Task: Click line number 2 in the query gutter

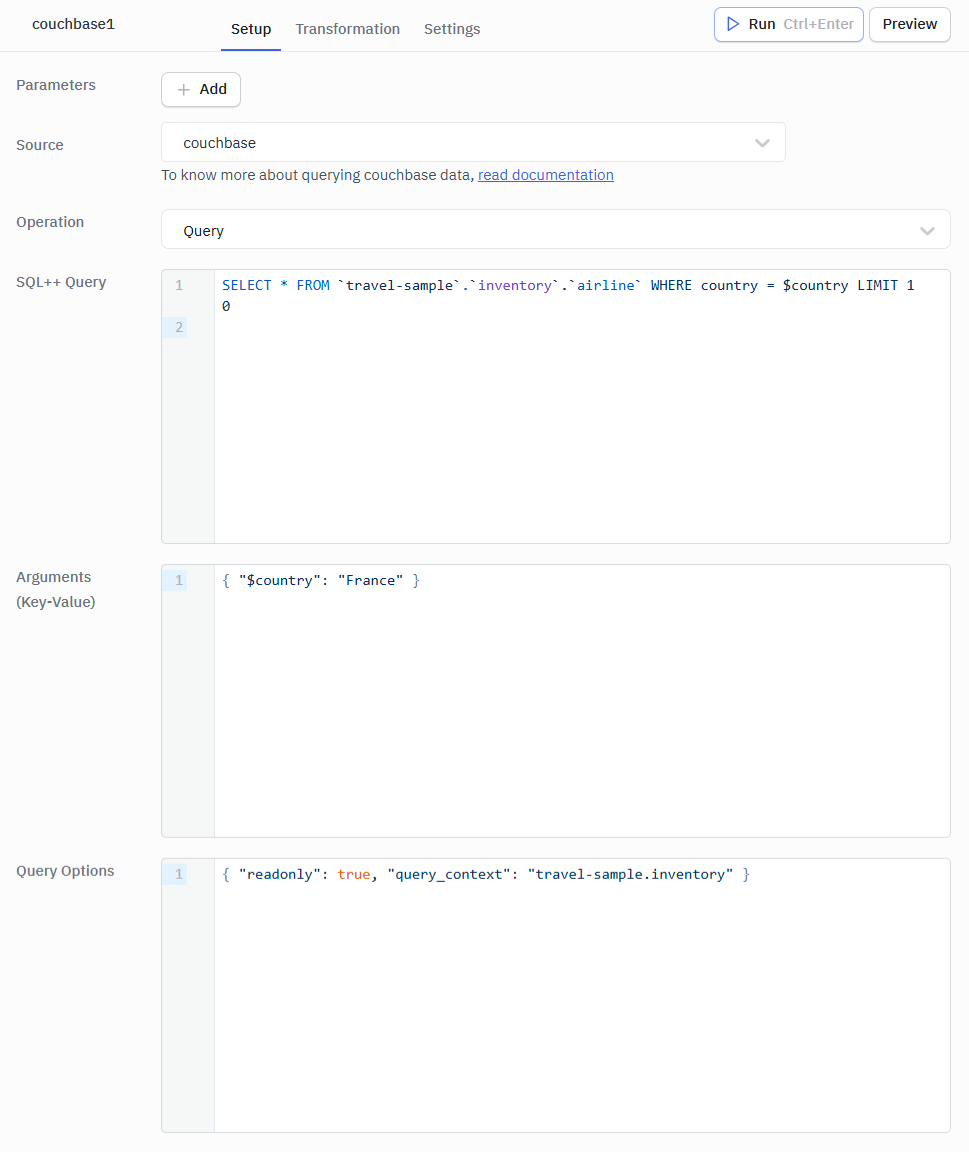Action: pyautogui.click(x=178, y=327)
